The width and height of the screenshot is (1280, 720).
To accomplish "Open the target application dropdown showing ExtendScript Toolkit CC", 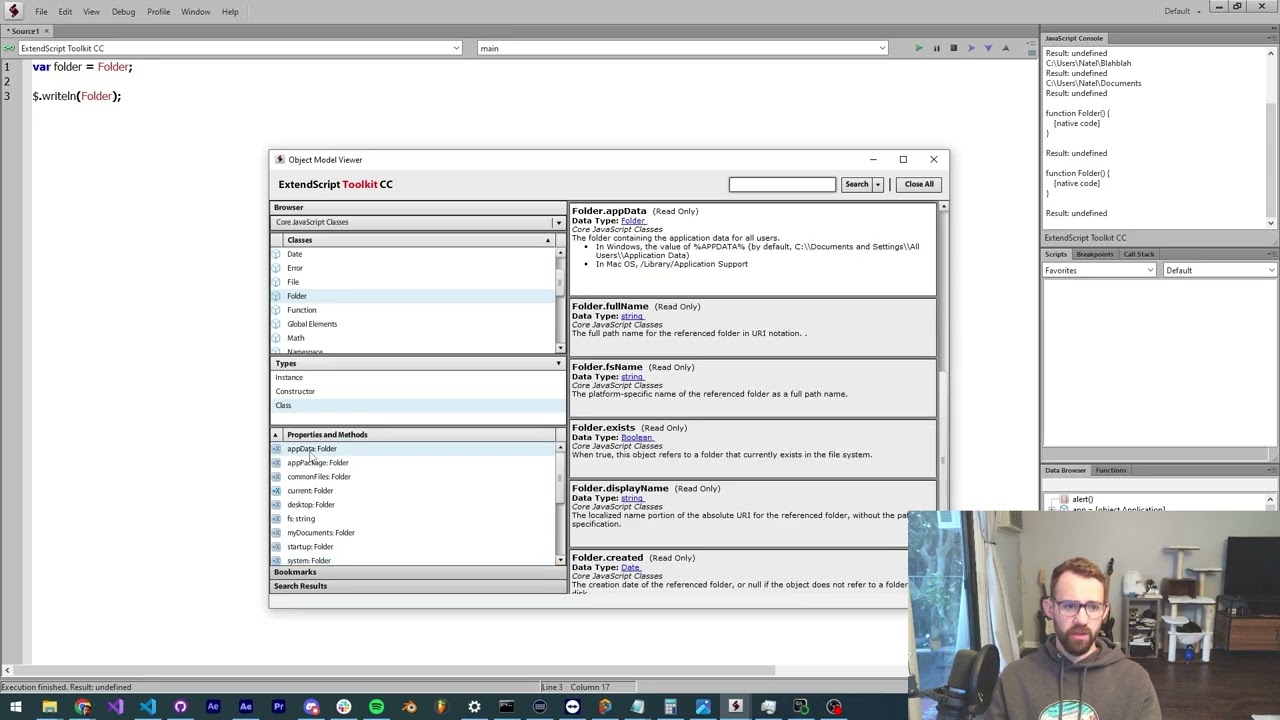I will pos(240,48).
